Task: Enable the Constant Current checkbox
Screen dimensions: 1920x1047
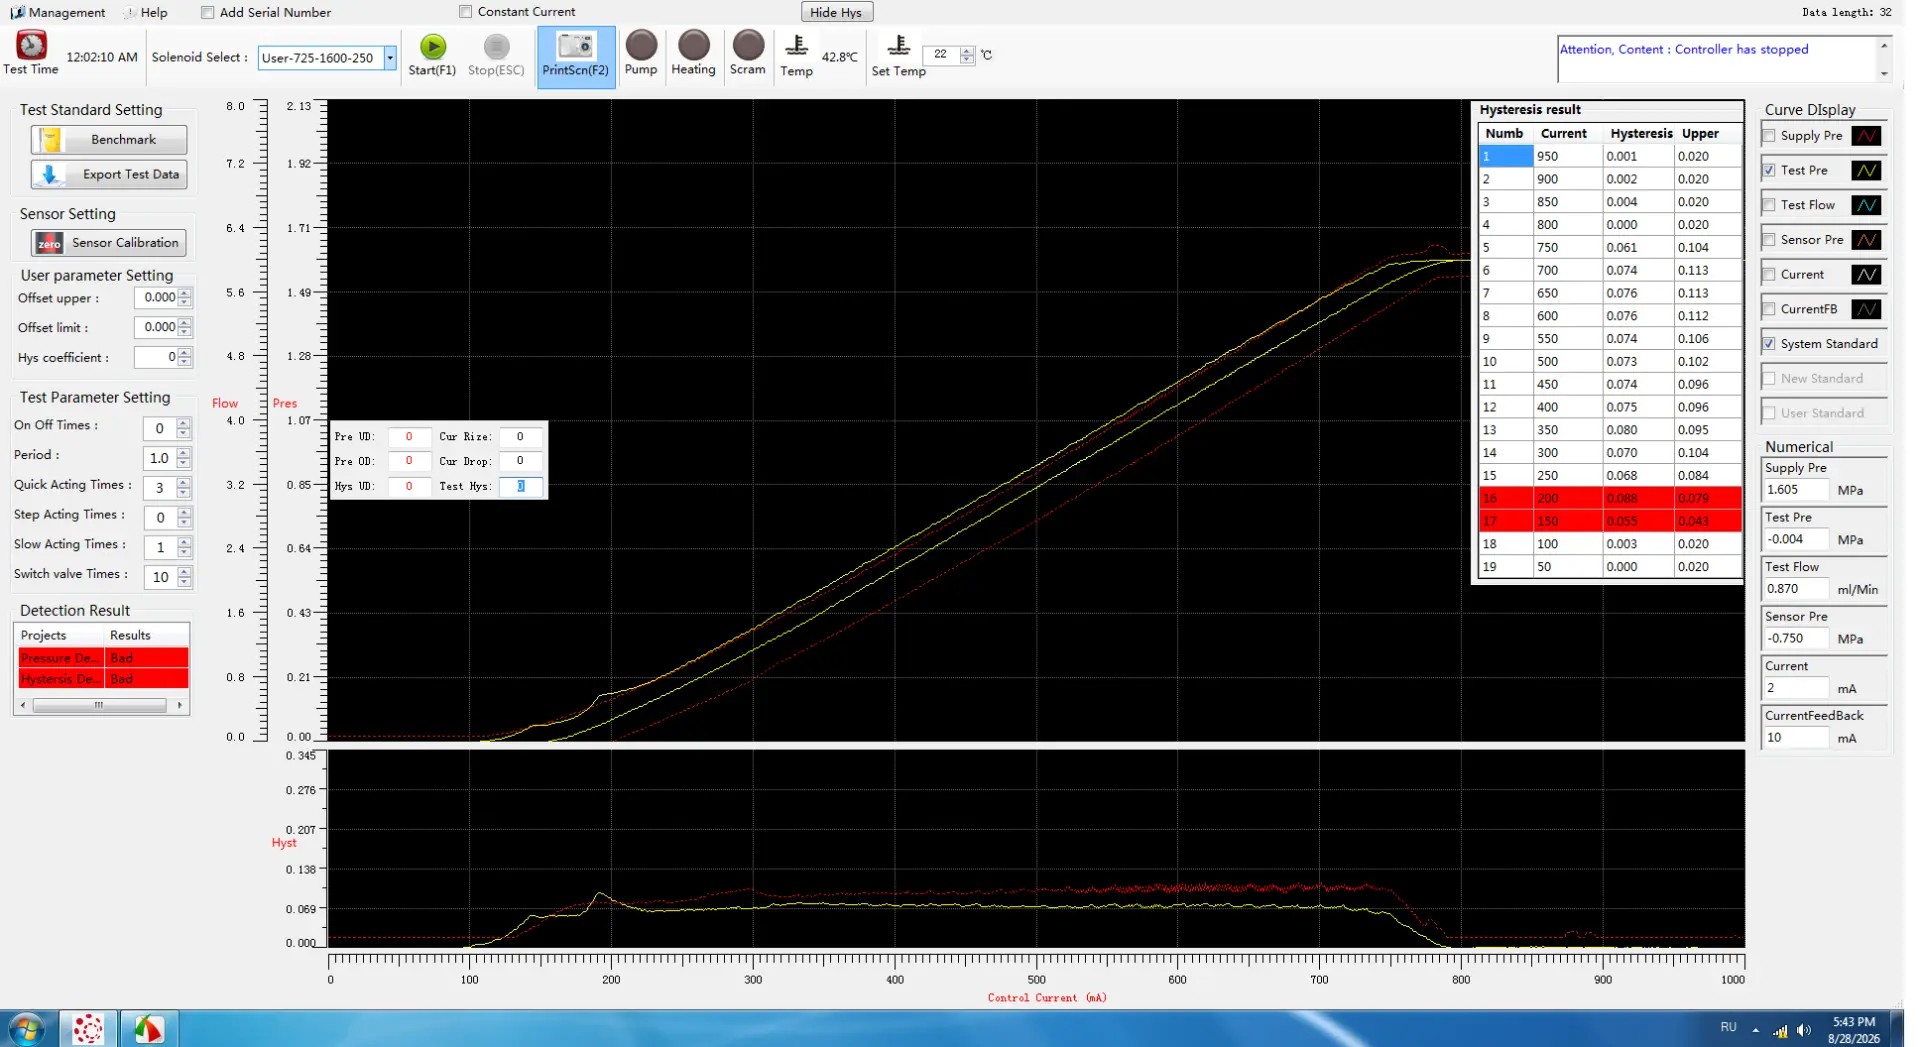Action: (465, 12)
